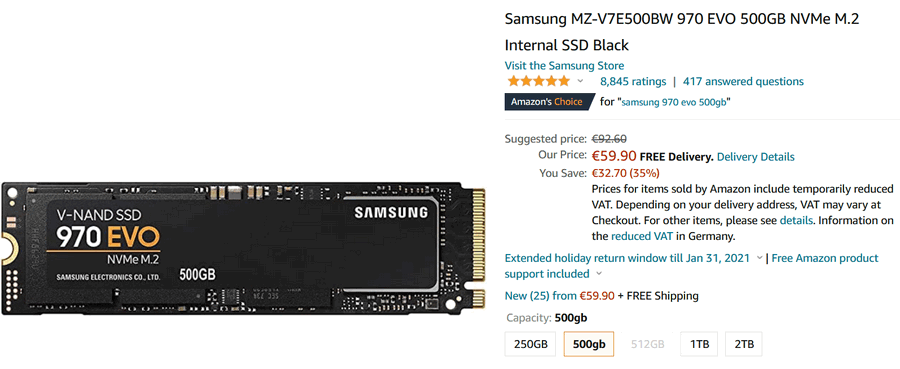This screenshot has width=900, height=369.
Task: Visit the Samsung Store link
Action: tap(564, 65)
